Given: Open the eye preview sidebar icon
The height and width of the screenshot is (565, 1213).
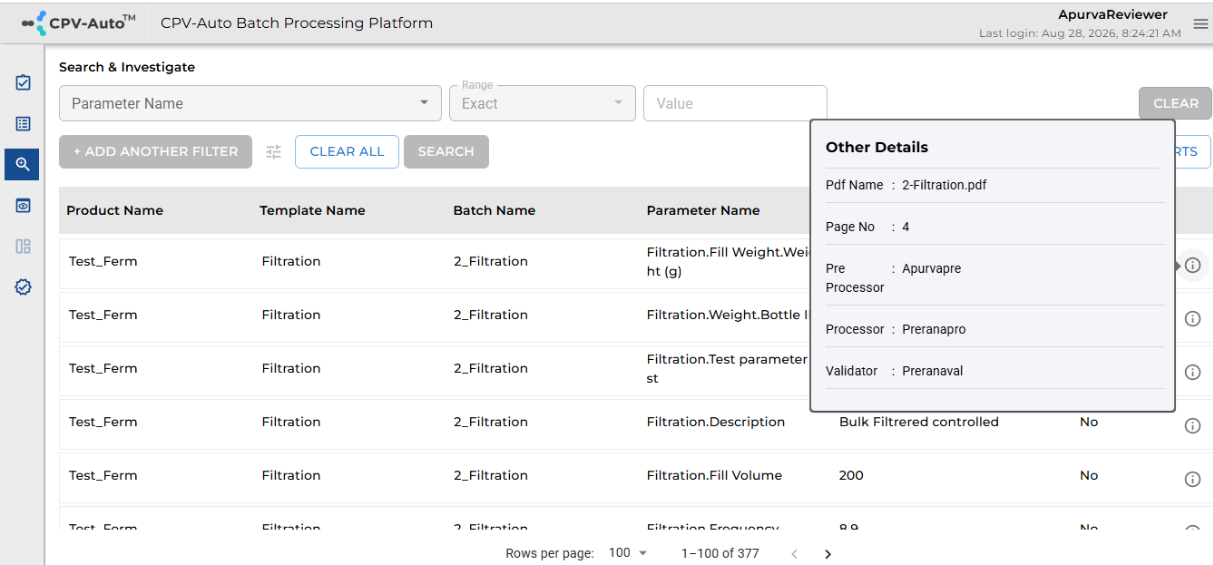Looking at the screenshot, I should coord(22,205).
